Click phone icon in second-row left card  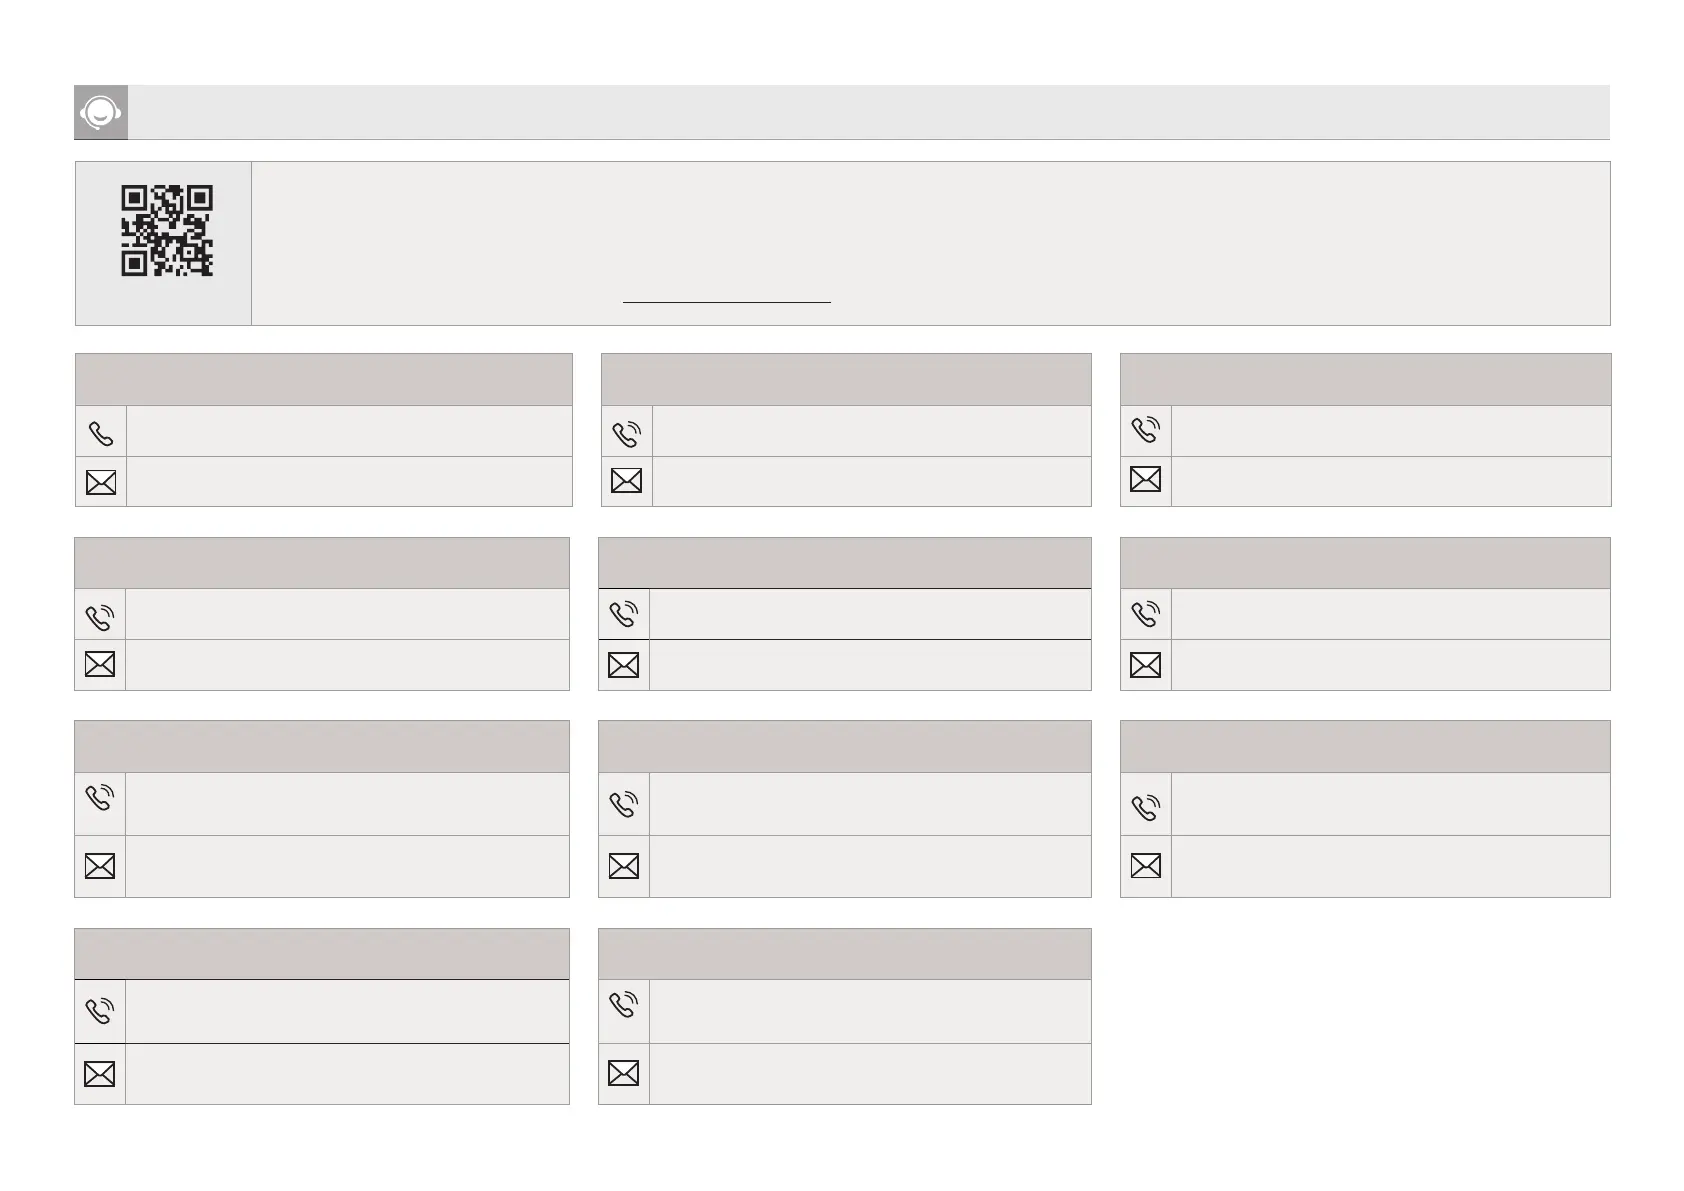coord(100,616)
